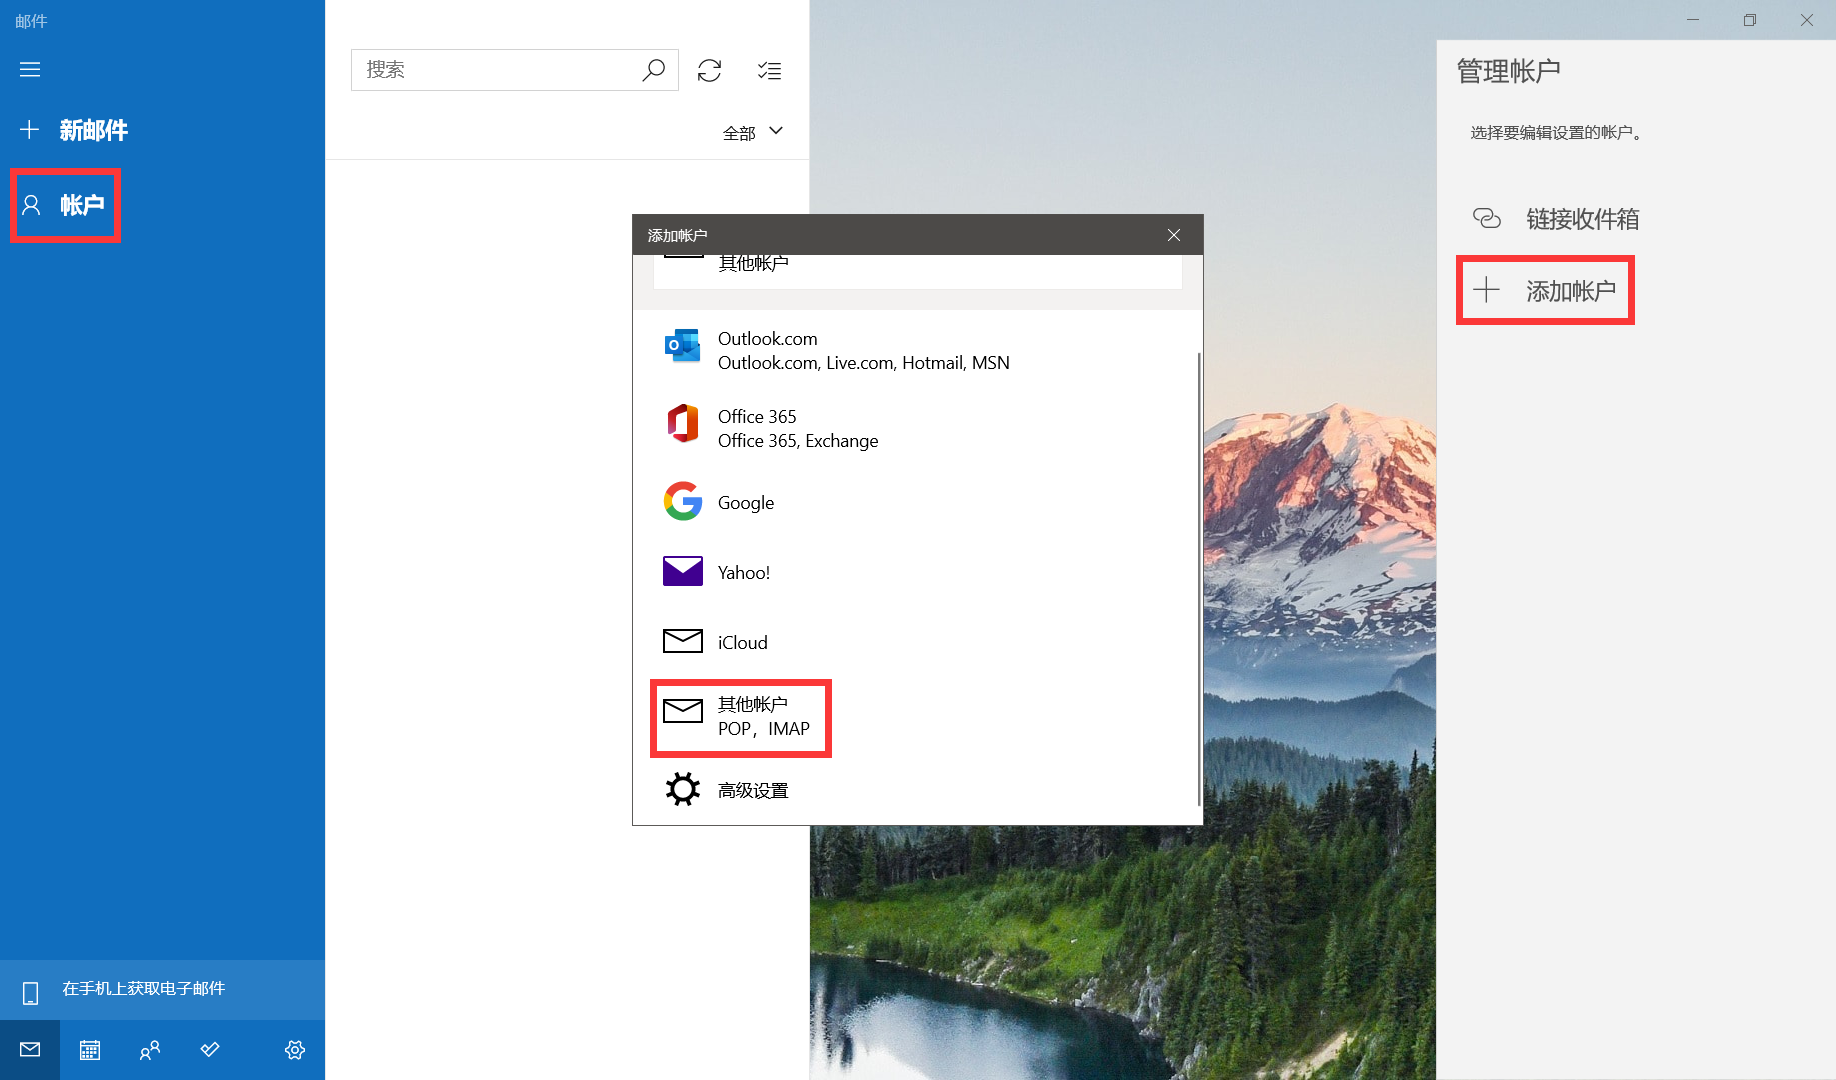Open the settings gear in the sidebar
This screenshot has width=1836, height=1080.
[x=295, y=1050]
